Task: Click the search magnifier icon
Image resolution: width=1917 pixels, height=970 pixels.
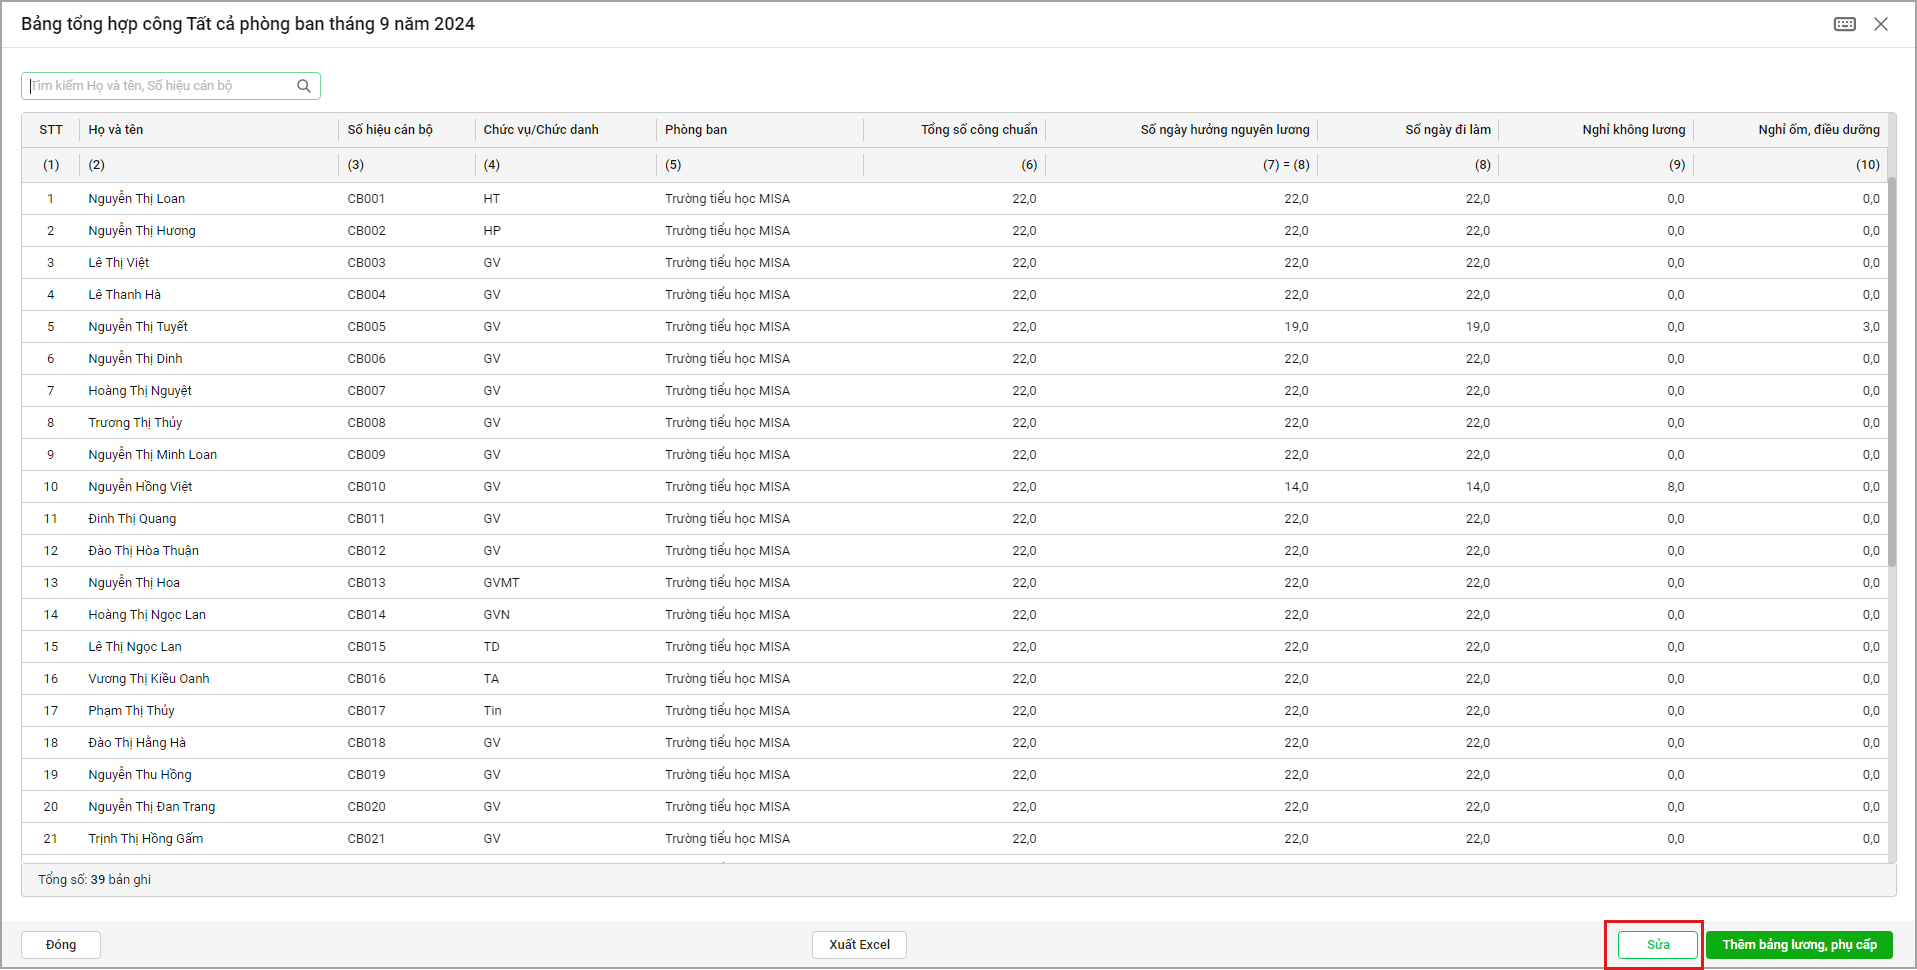Action: click(x=304, y=86)
